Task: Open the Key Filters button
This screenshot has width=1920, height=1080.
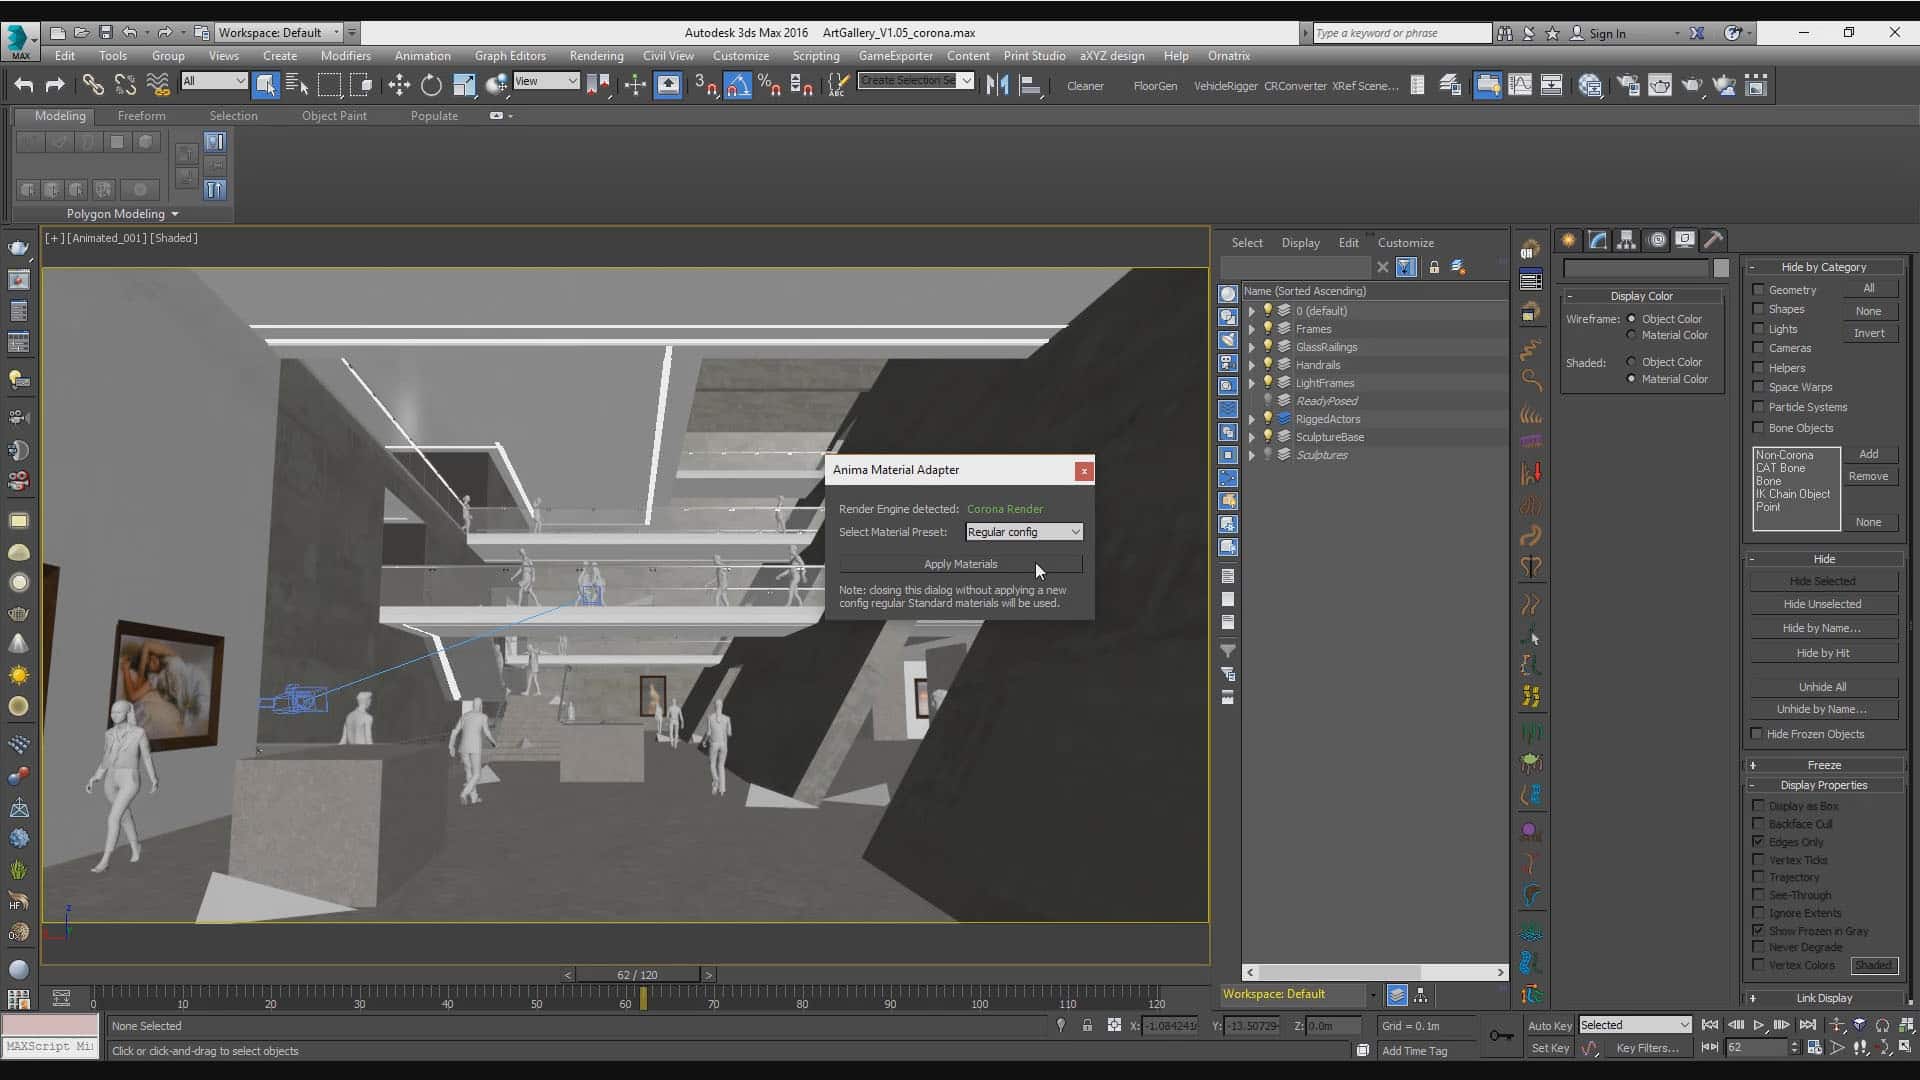Action: point(1647,1048)
